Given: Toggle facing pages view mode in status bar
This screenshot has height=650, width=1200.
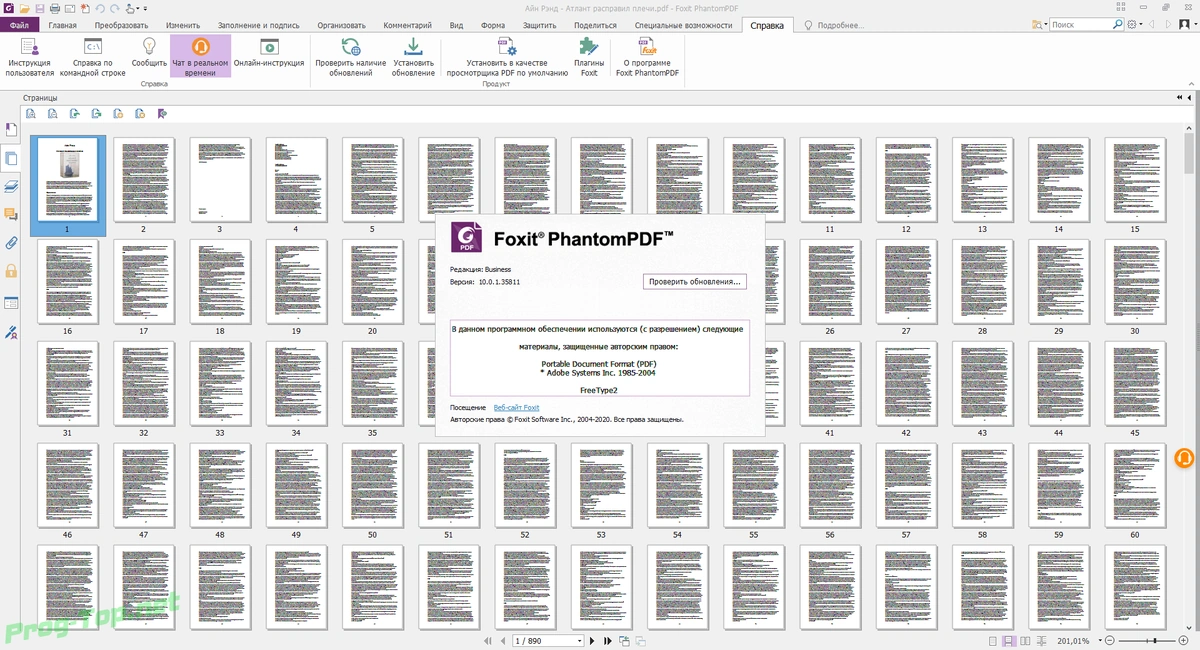Looking at the screenshot, I should (x=1025, y=639).
